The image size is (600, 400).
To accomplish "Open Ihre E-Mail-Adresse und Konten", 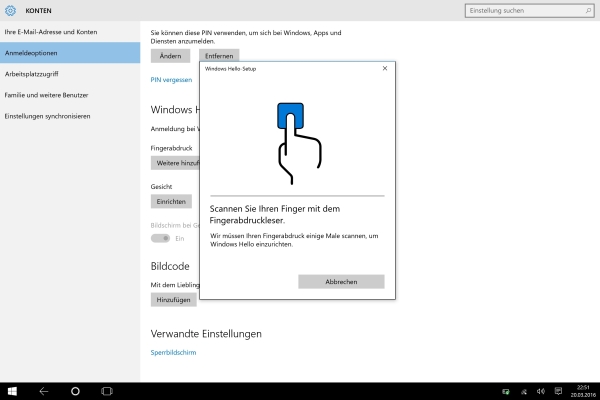I will (70, 32).
